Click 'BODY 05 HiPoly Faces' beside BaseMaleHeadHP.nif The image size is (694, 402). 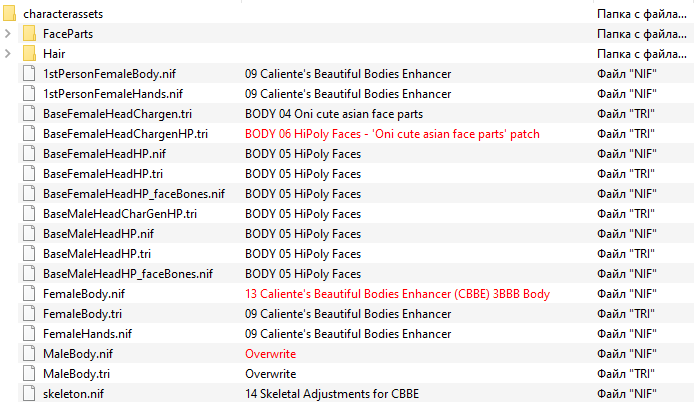point(303,233)
